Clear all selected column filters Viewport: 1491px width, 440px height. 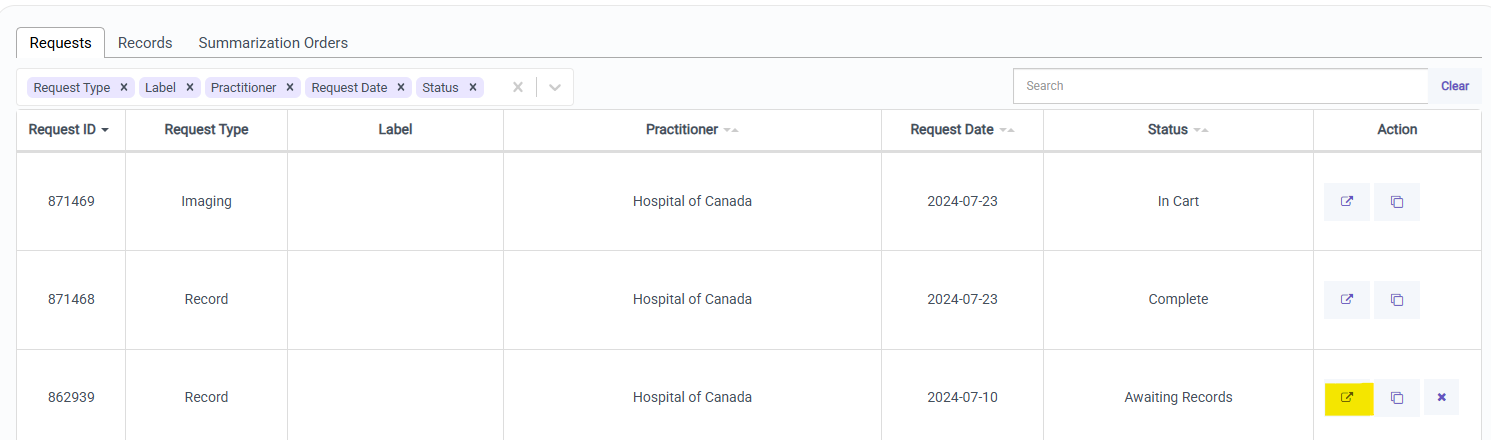518,87
